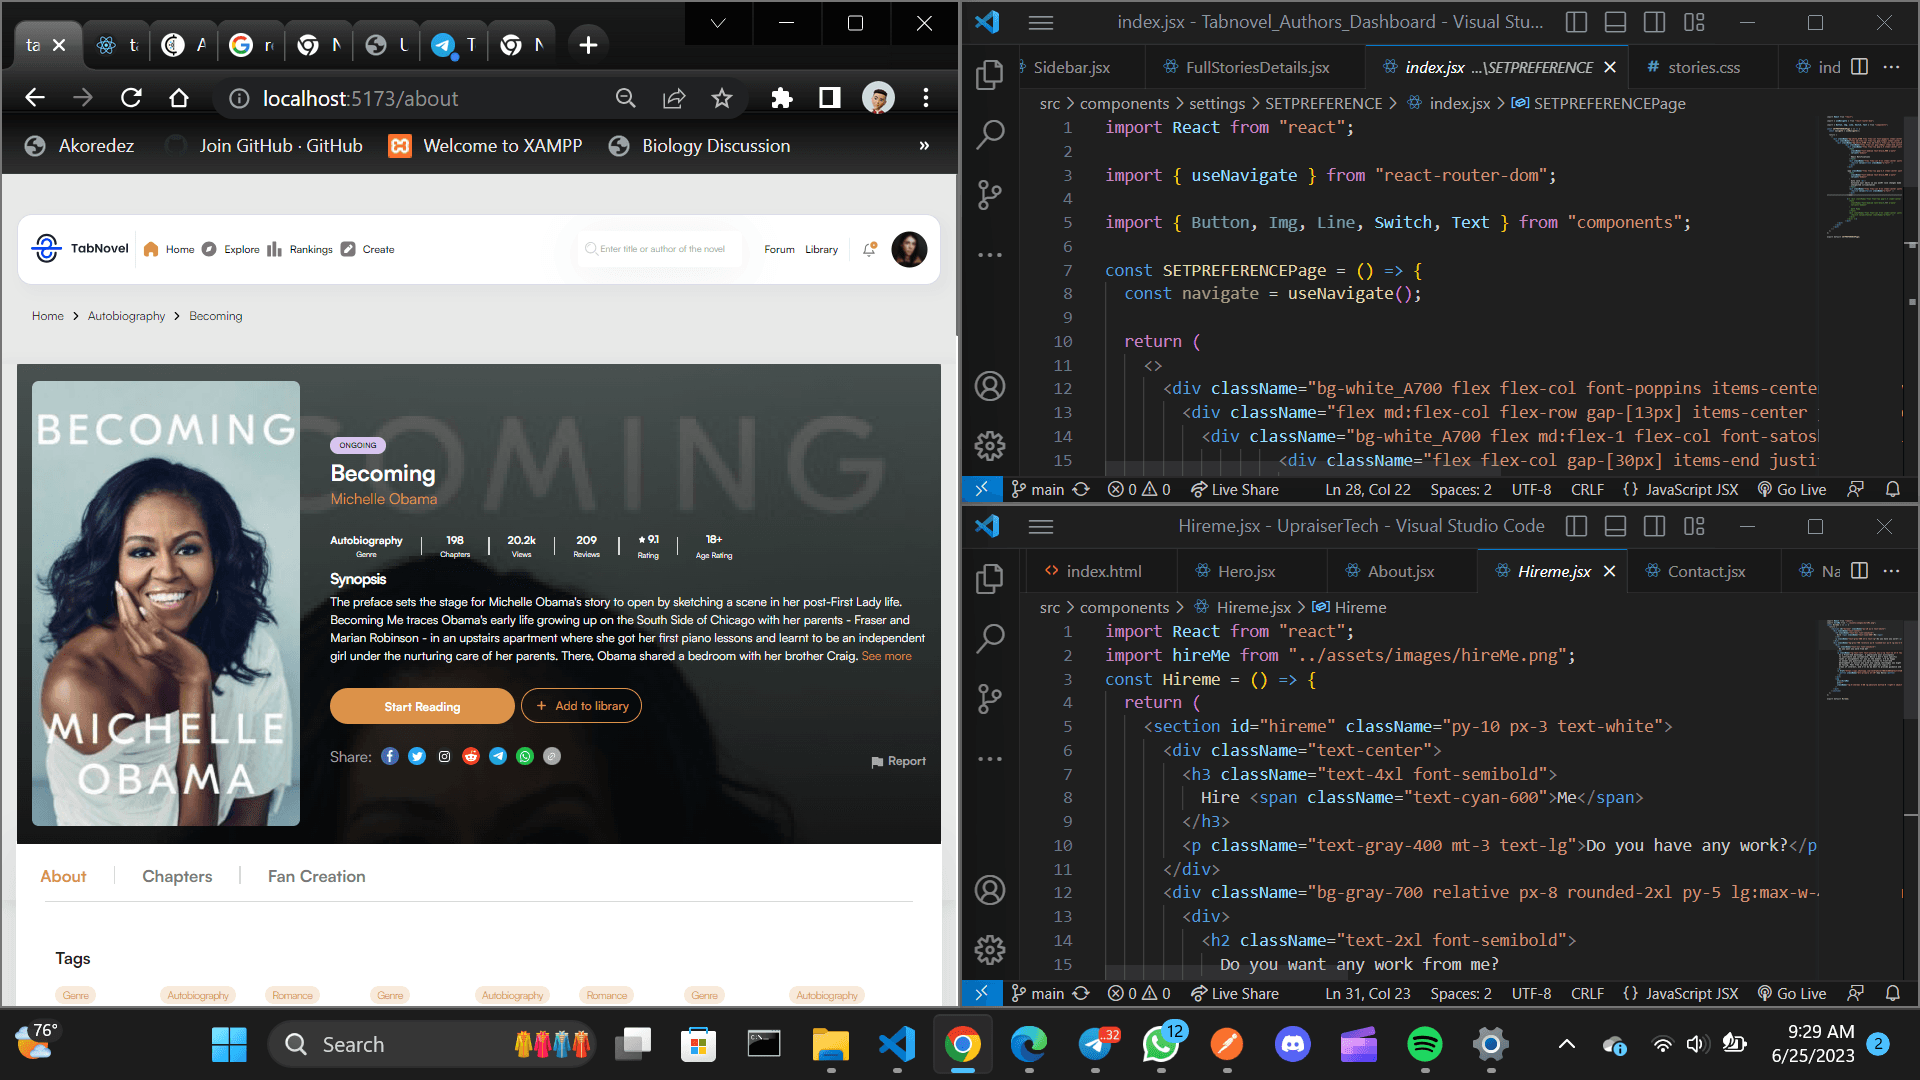
Task: Toggle bottom panel in bottom VS Code title bar
Action: pos(1615,526)
